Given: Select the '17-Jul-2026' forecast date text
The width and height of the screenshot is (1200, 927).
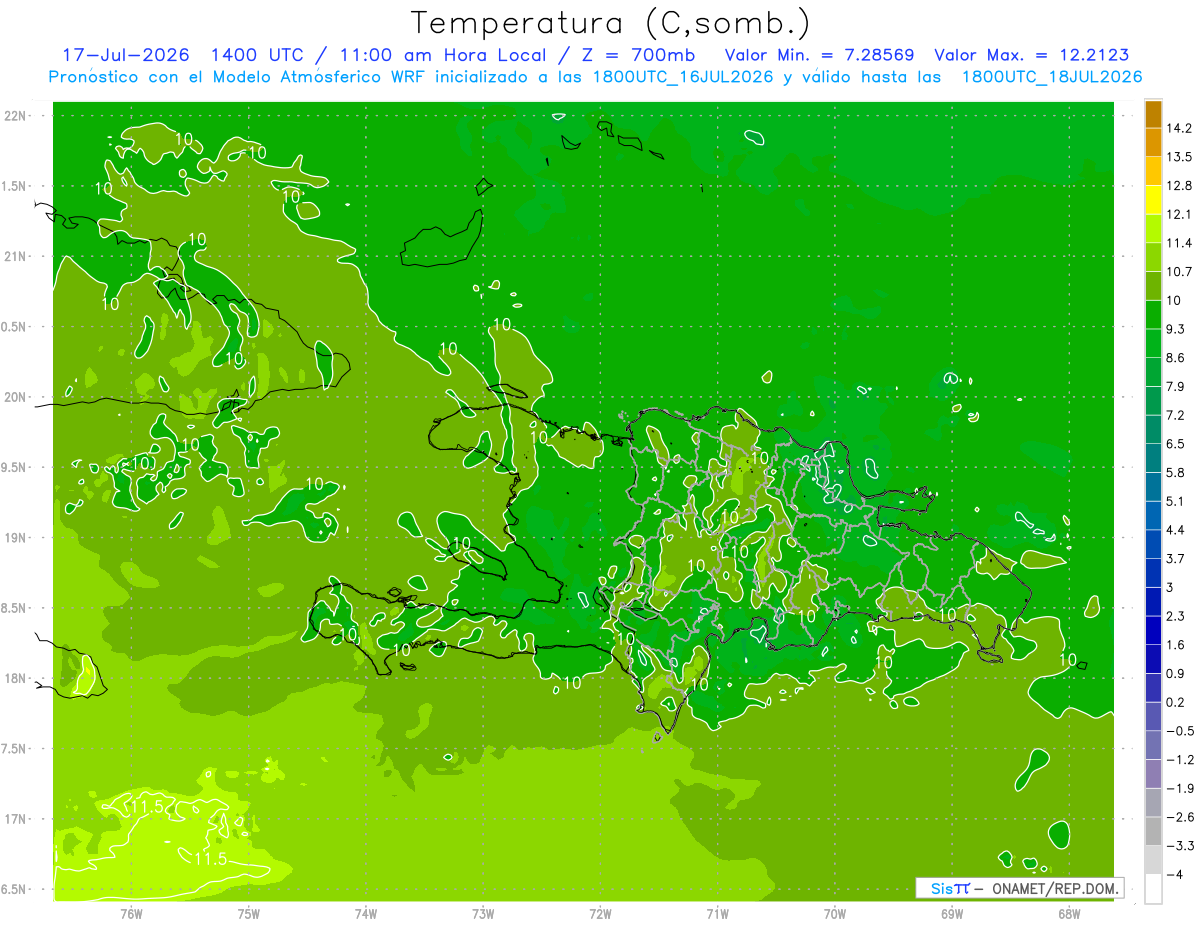Looking at the screenshot, I should coord(126,55).
